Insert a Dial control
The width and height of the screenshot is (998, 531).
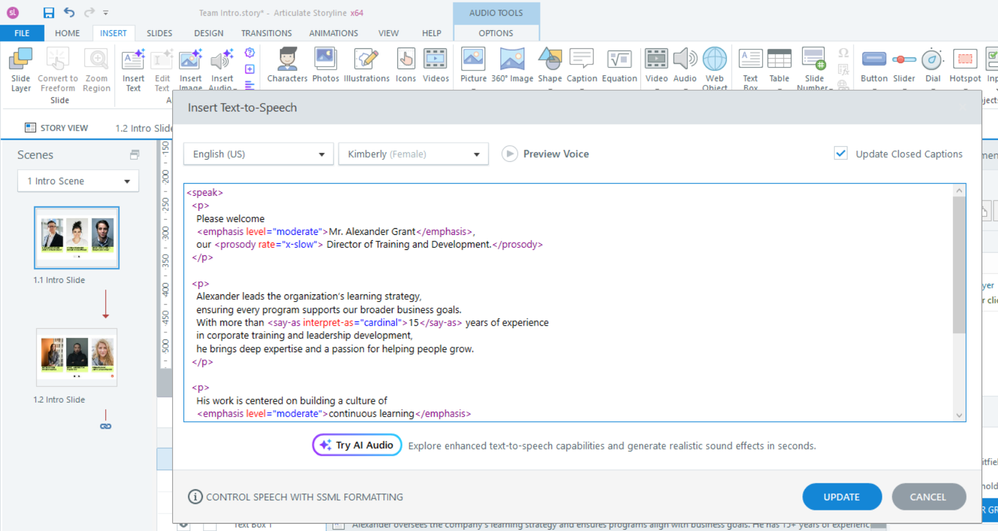[932, 64]
